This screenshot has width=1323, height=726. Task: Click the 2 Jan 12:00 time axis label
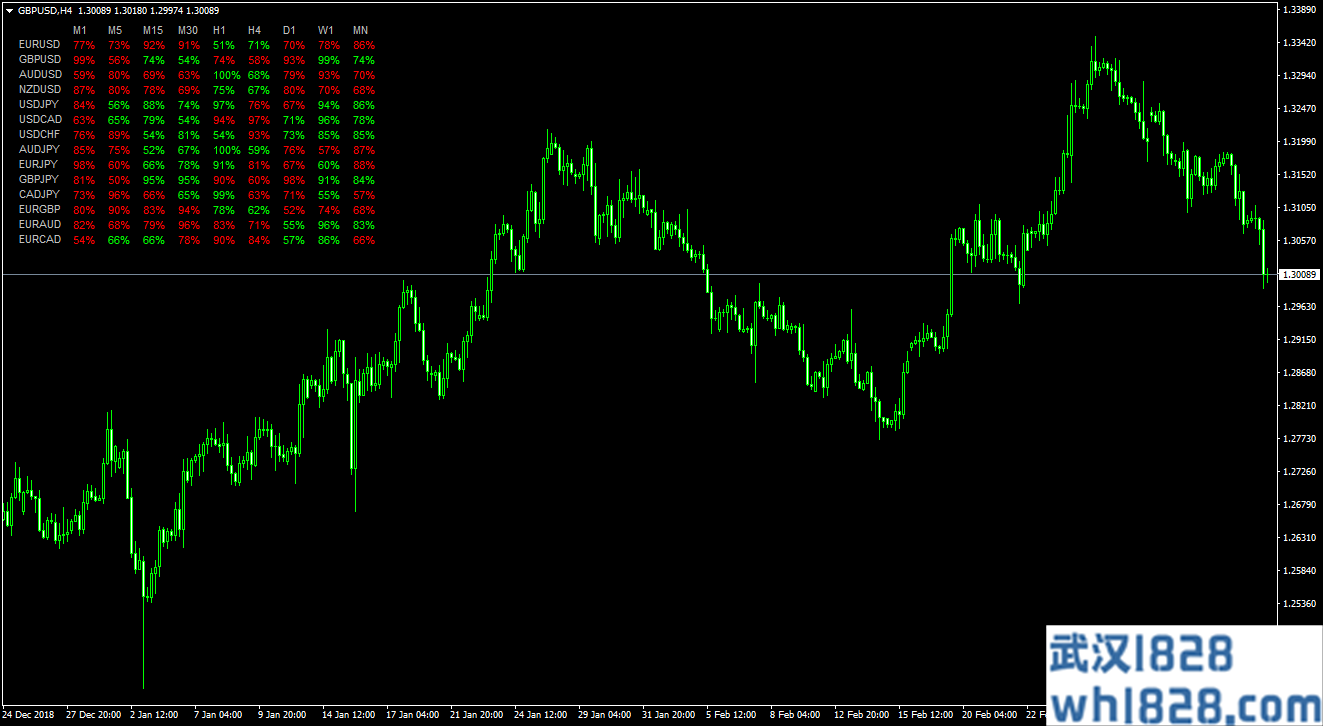pyautogui.click(x=154, y=715)
